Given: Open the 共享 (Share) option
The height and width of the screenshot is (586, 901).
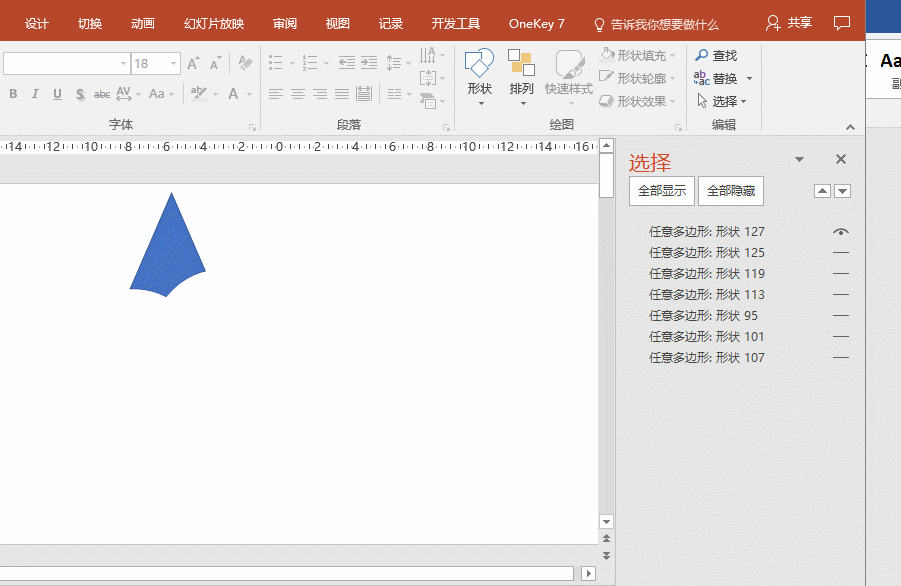Looking at the screenshot, I should 788,23.
